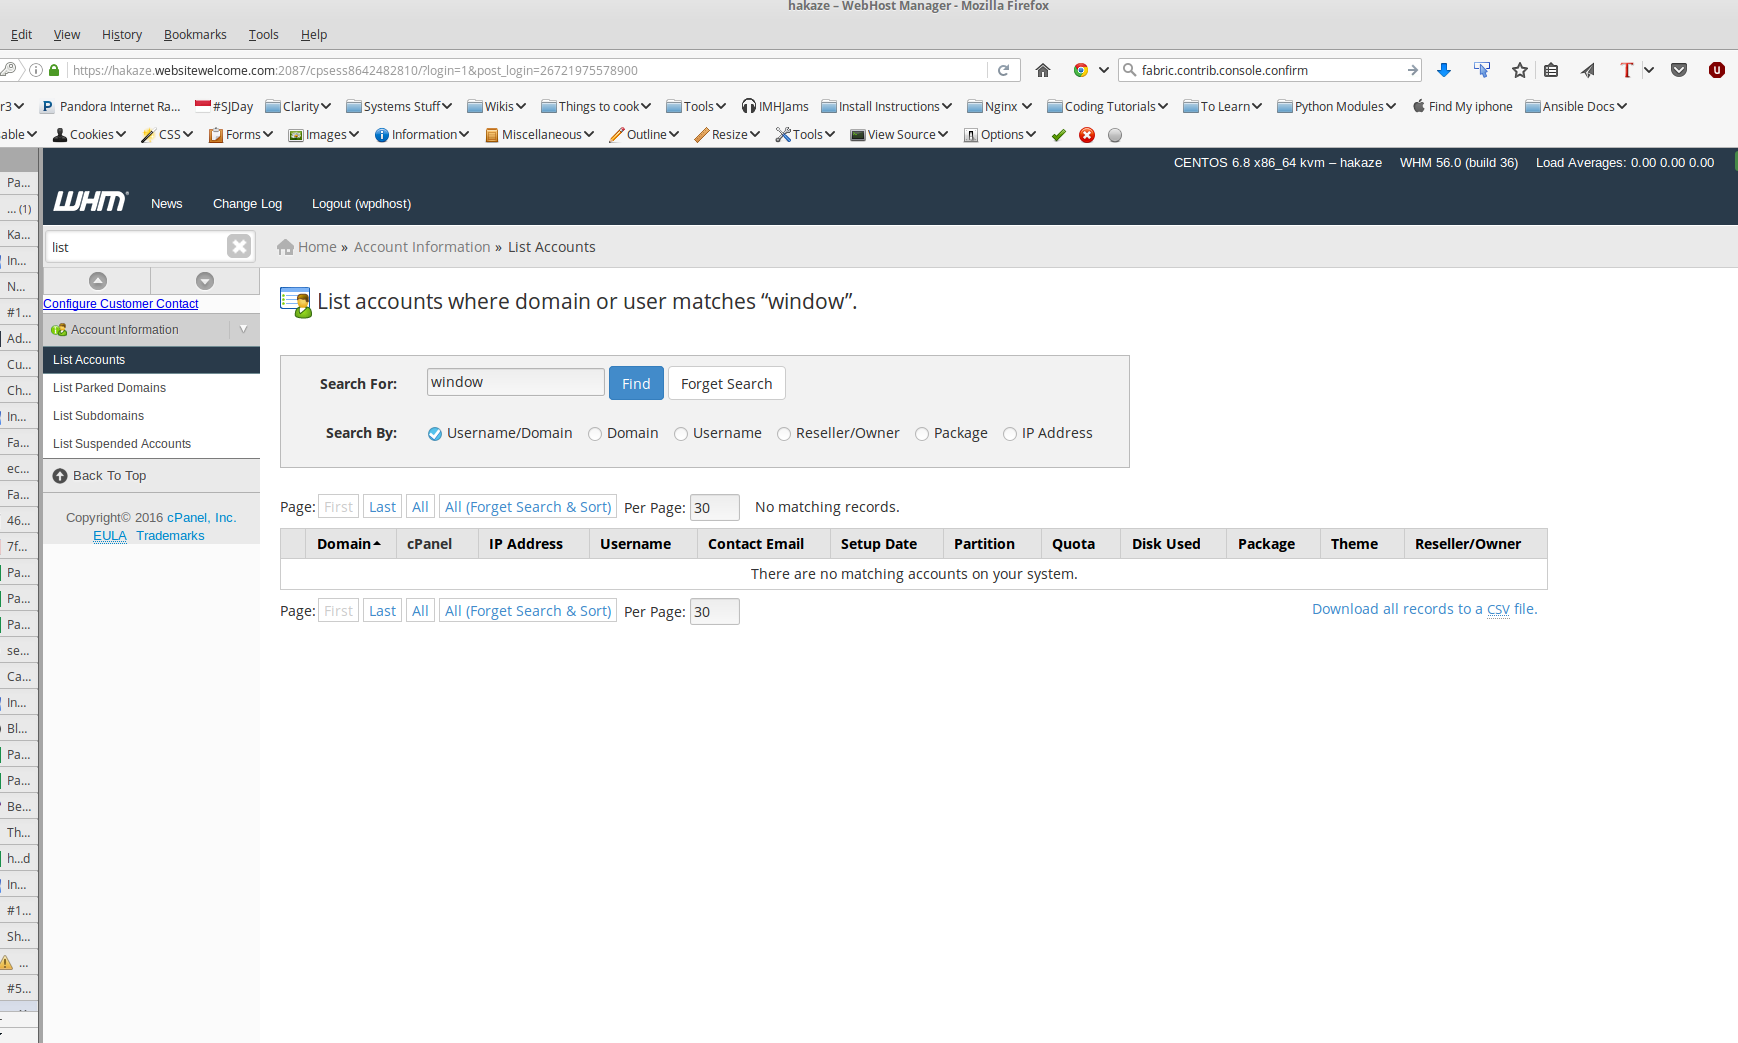This screenshot has width=1738, height=1043.
Task: Collapse the Account Information section
Action: (243, 329)
